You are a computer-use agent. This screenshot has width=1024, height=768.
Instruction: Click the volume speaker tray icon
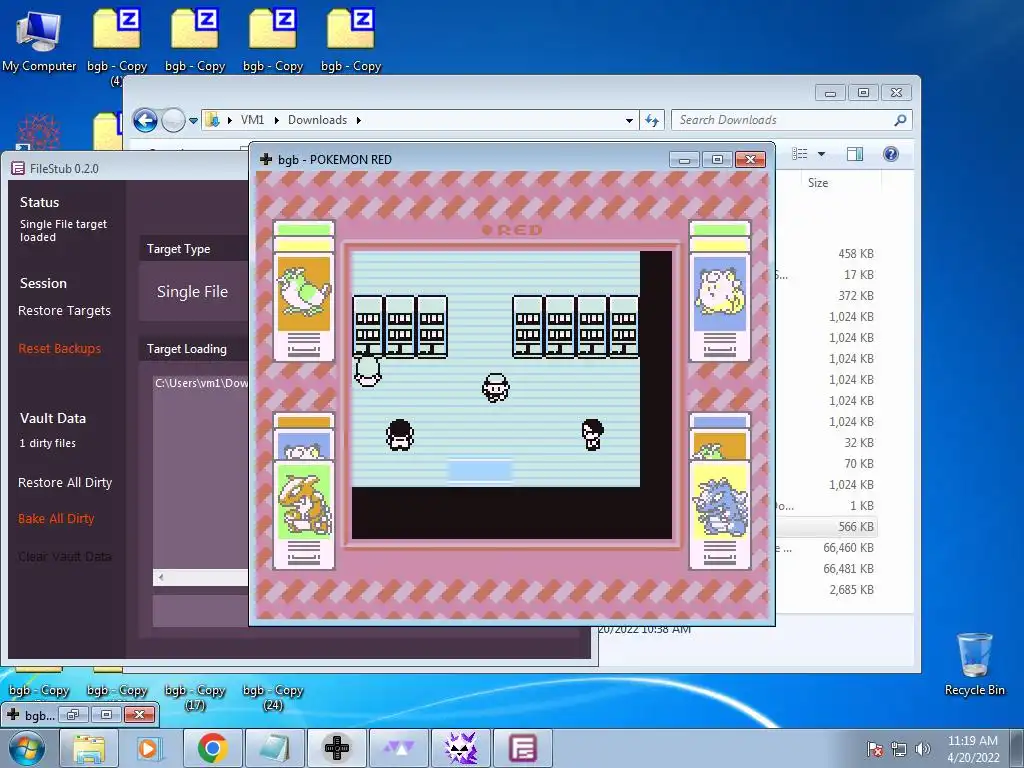point(923,749)
